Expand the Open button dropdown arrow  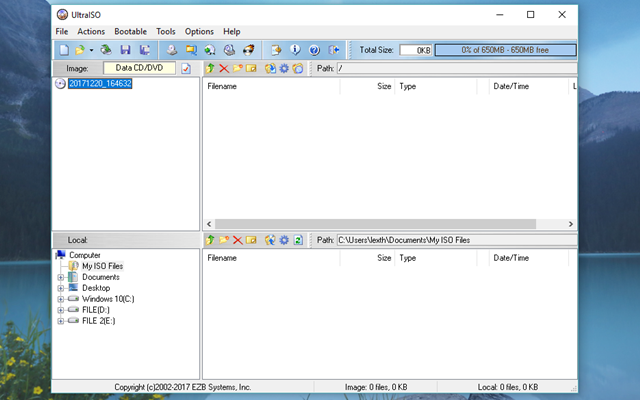pyautogui.click(x=91, y=50)
